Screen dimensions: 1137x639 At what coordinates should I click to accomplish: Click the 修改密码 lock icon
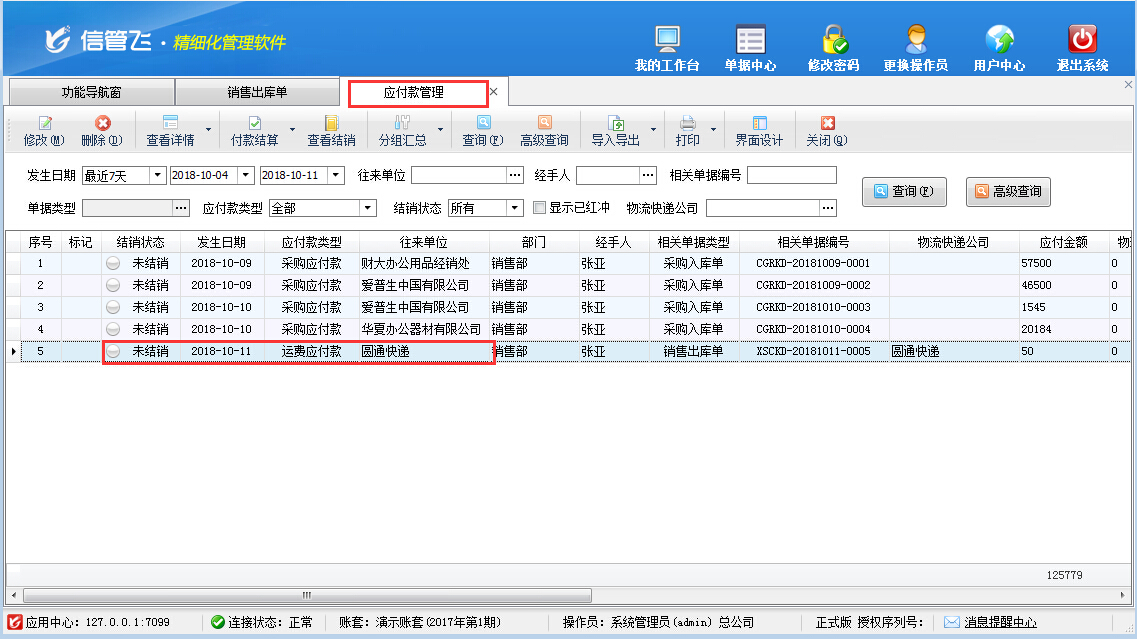click(834, 41)
